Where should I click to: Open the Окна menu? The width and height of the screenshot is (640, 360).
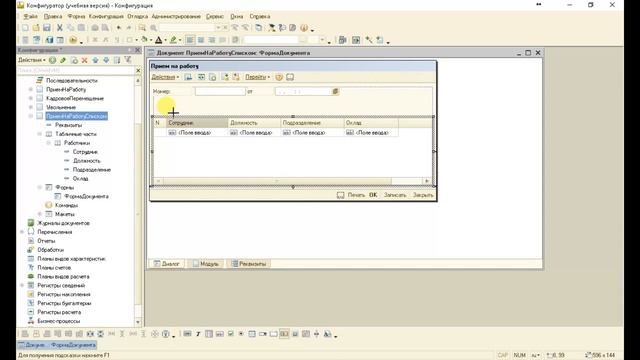pyautogui.click(x=237, y=17)
